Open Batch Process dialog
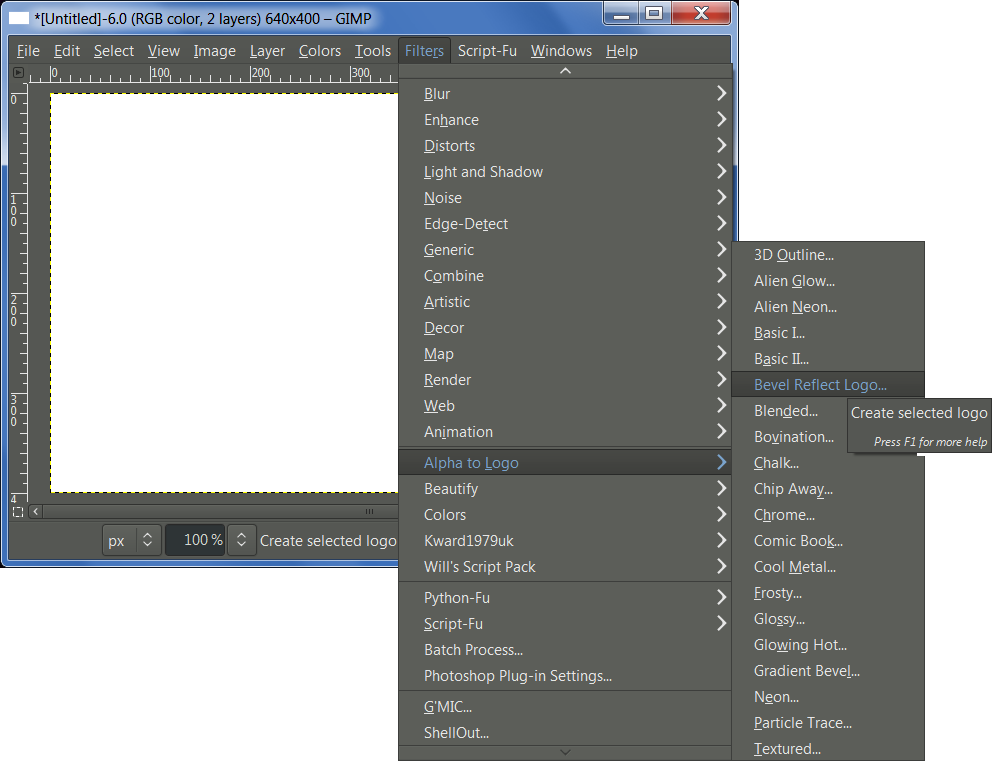 click(565, 650)
